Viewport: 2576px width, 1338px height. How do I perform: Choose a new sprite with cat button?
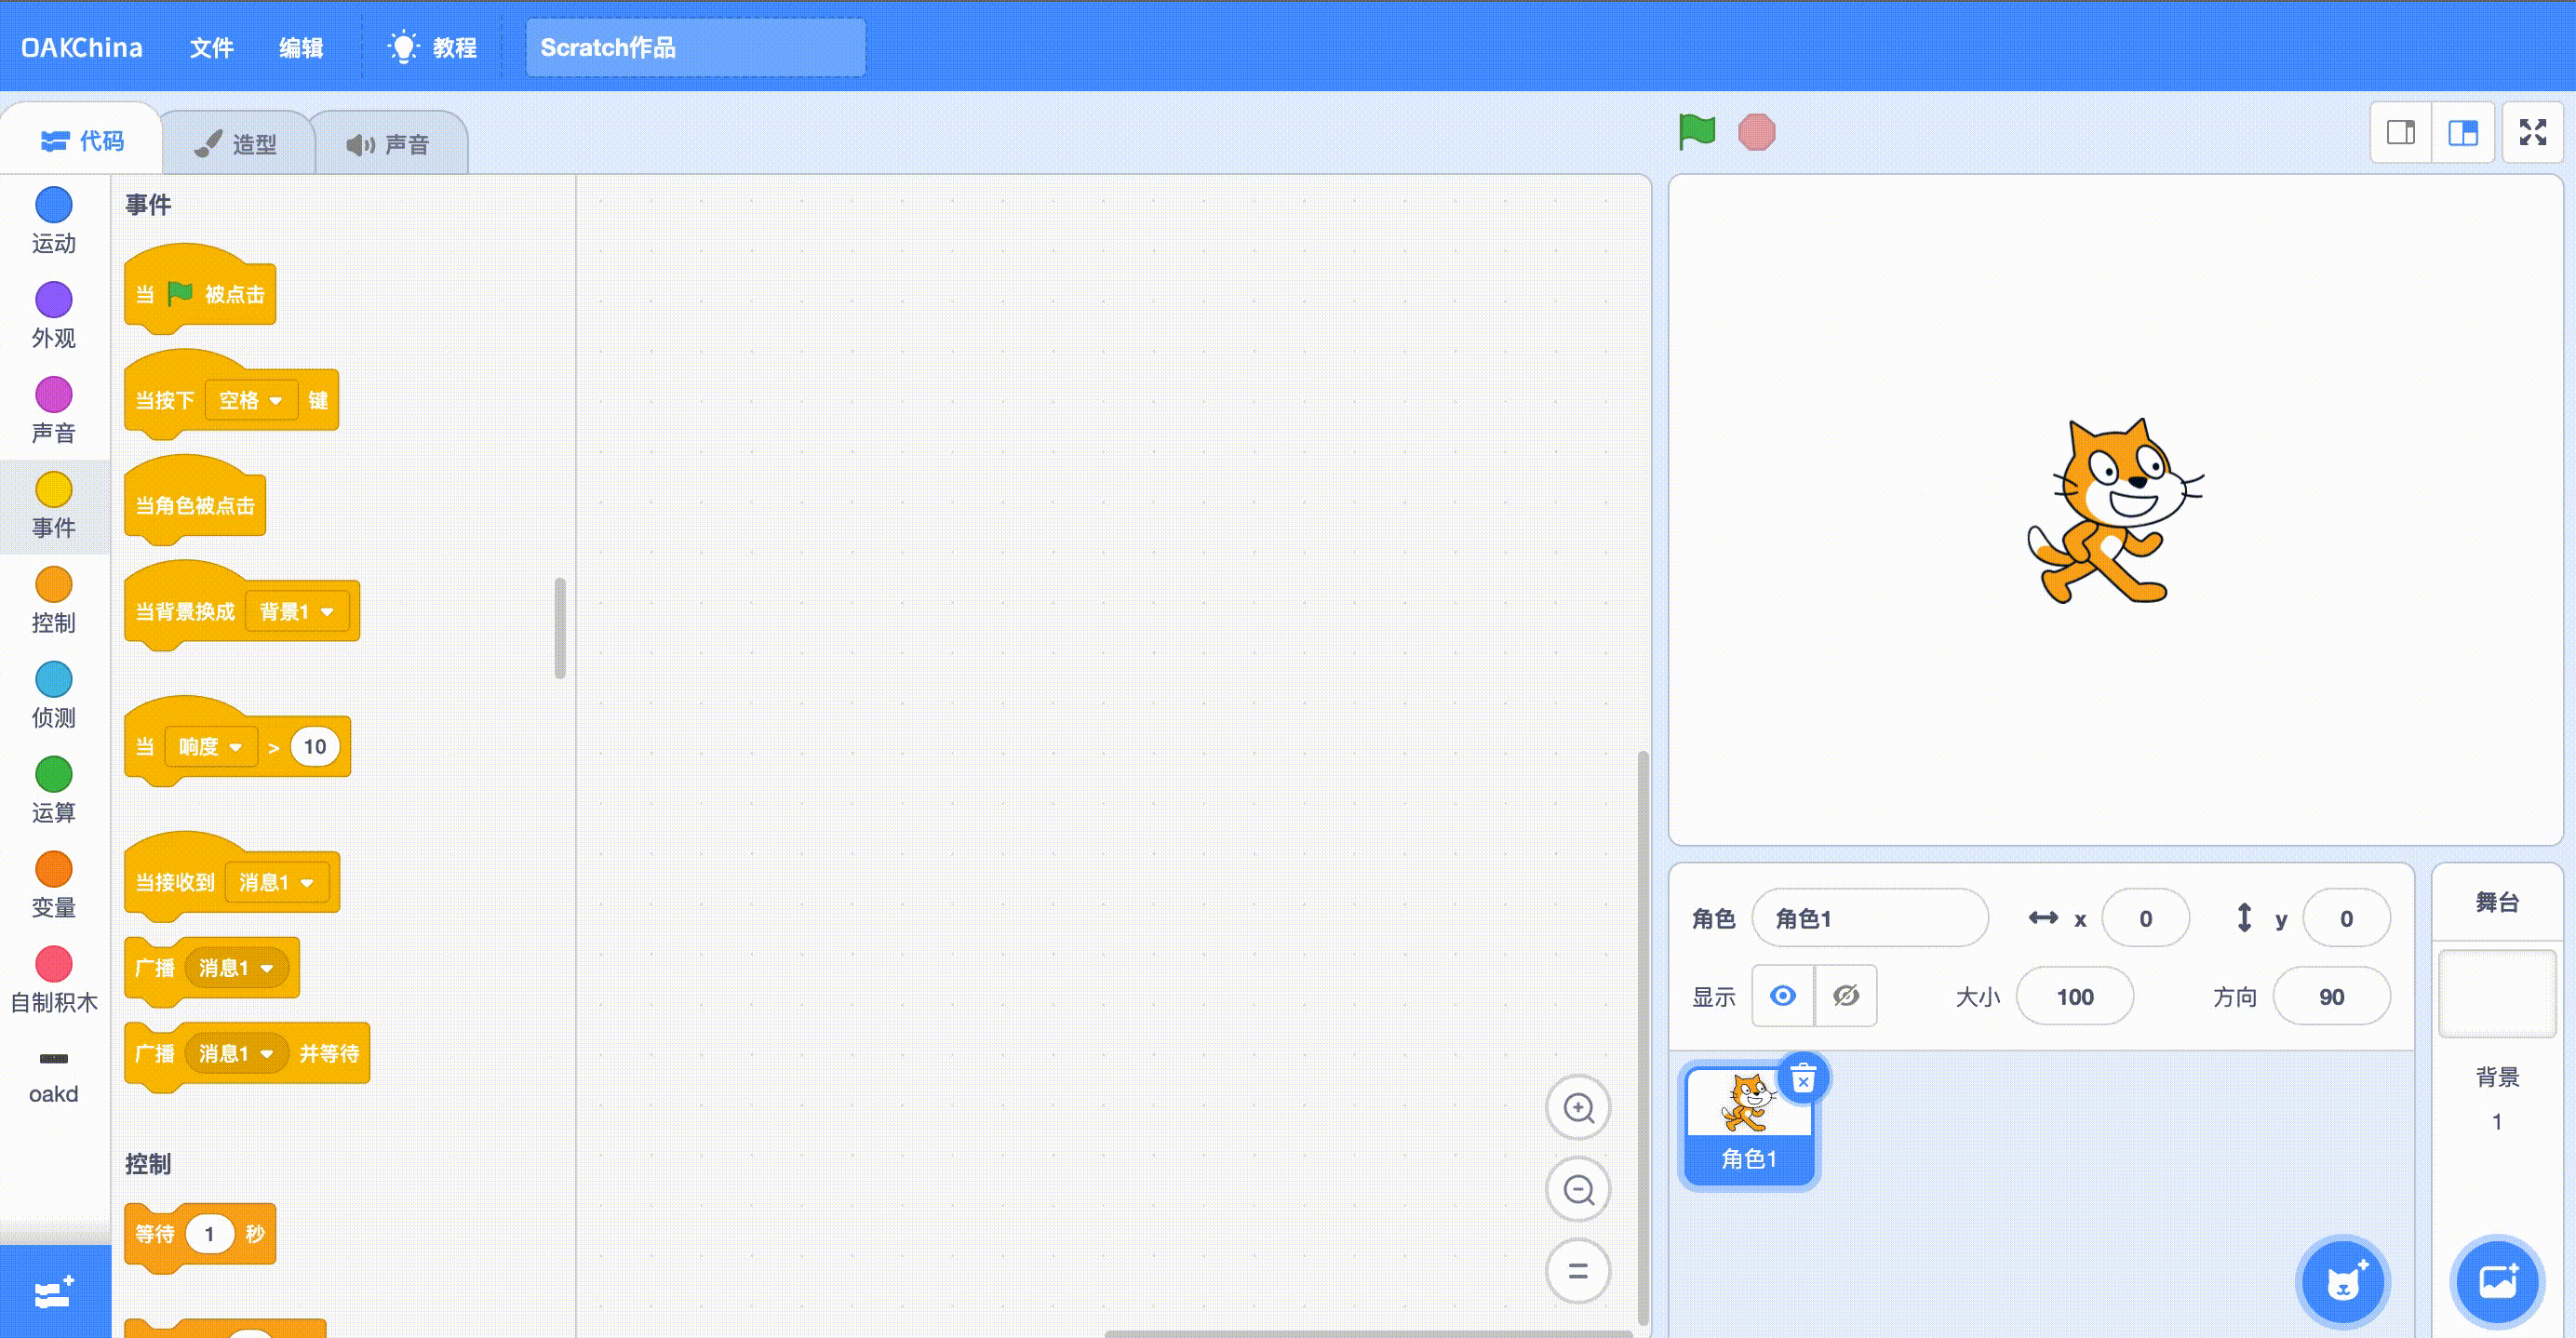[x=2343, y=1282]
